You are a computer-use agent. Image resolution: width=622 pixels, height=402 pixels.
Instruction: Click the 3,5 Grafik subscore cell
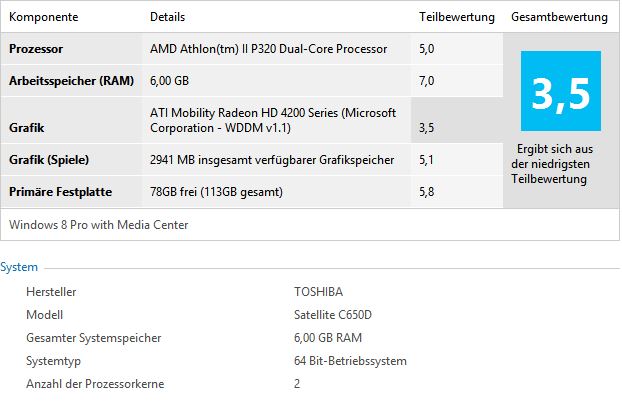[x=457, y=120]
